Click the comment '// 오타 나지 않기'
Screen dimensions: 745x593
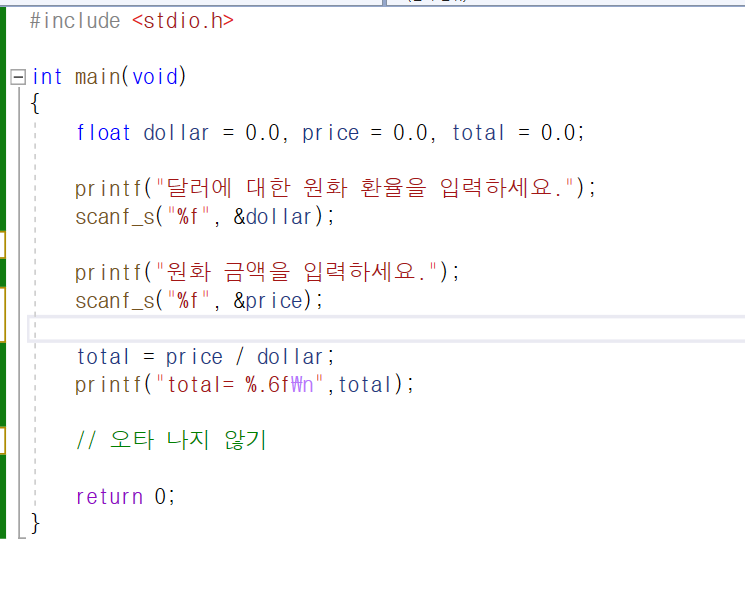pyautogui.click(x=171, y=440)
